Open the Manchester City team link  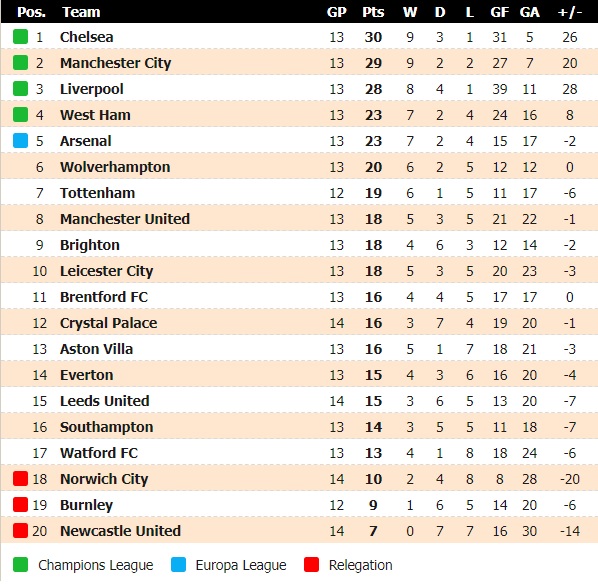(116, 63)
